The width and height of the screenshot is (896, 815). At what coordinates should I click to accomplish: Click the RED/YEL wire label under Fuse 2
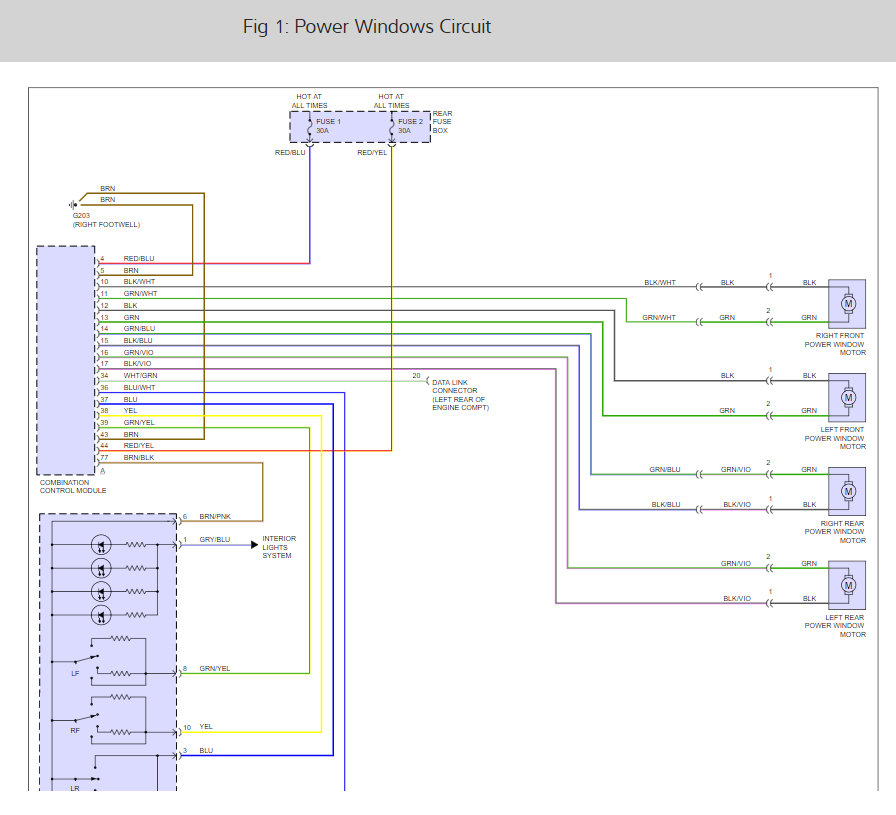click(372, 153)
